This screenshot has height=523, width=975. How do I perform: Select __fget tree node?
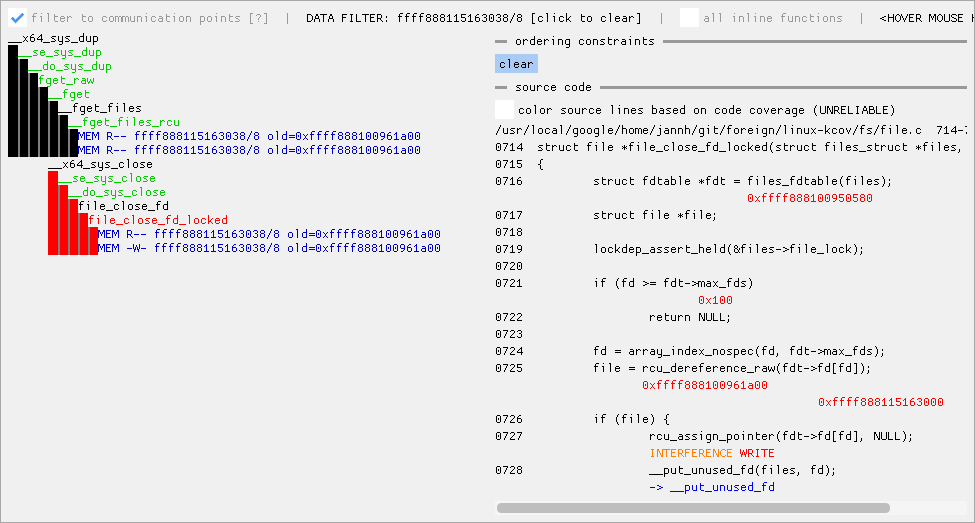(69, 94)
